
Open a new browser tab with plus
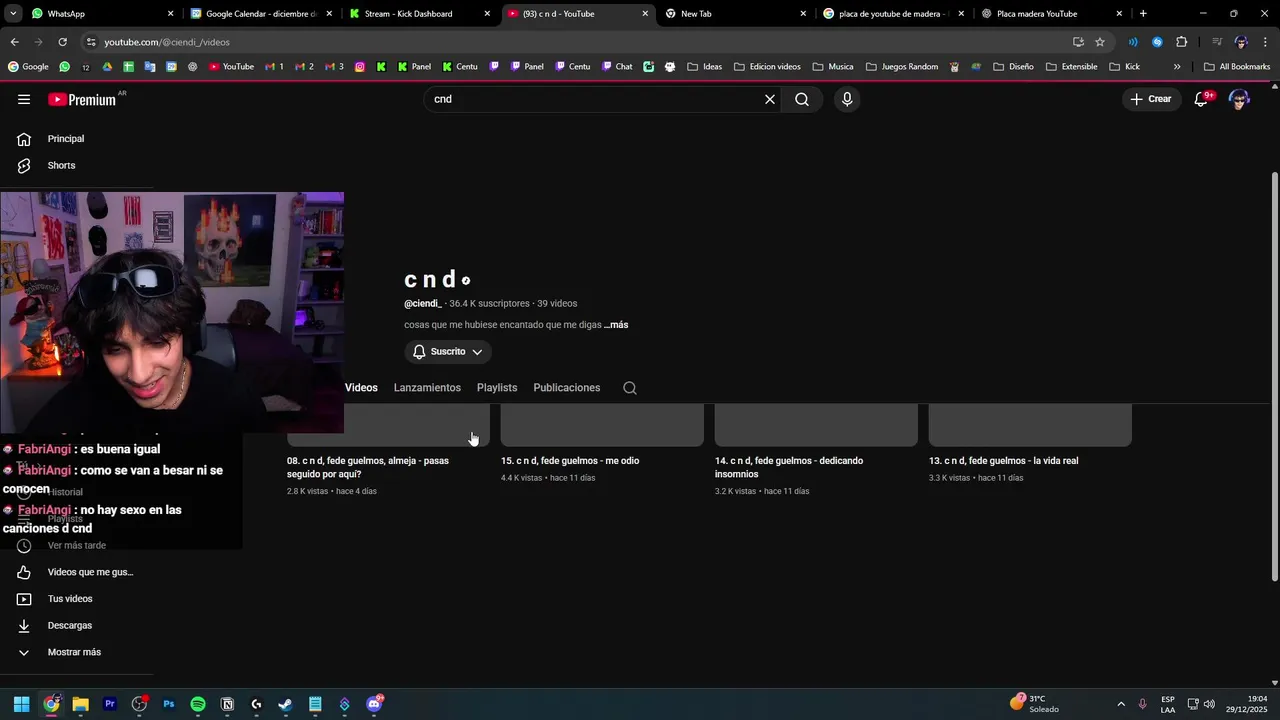[1143, 14]
